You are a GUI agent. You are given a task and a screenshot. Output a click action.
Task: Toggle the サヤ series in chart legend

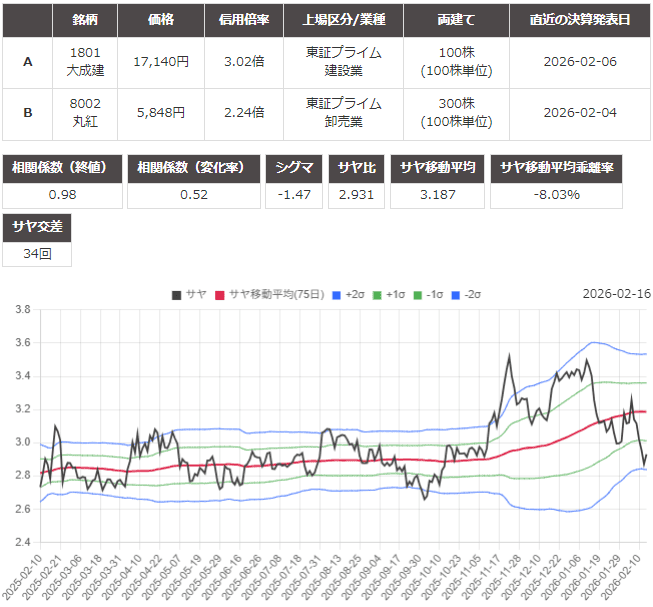pos(190,294)
